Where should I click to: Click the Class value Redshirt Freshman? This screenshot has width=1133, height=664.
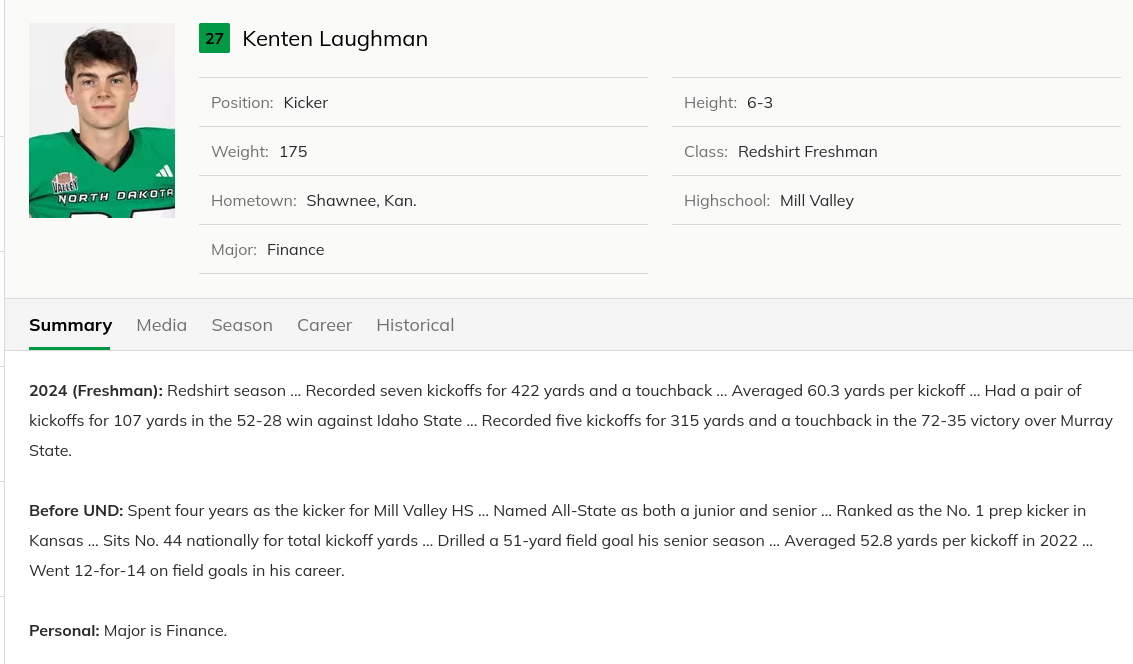pos(807,152)
